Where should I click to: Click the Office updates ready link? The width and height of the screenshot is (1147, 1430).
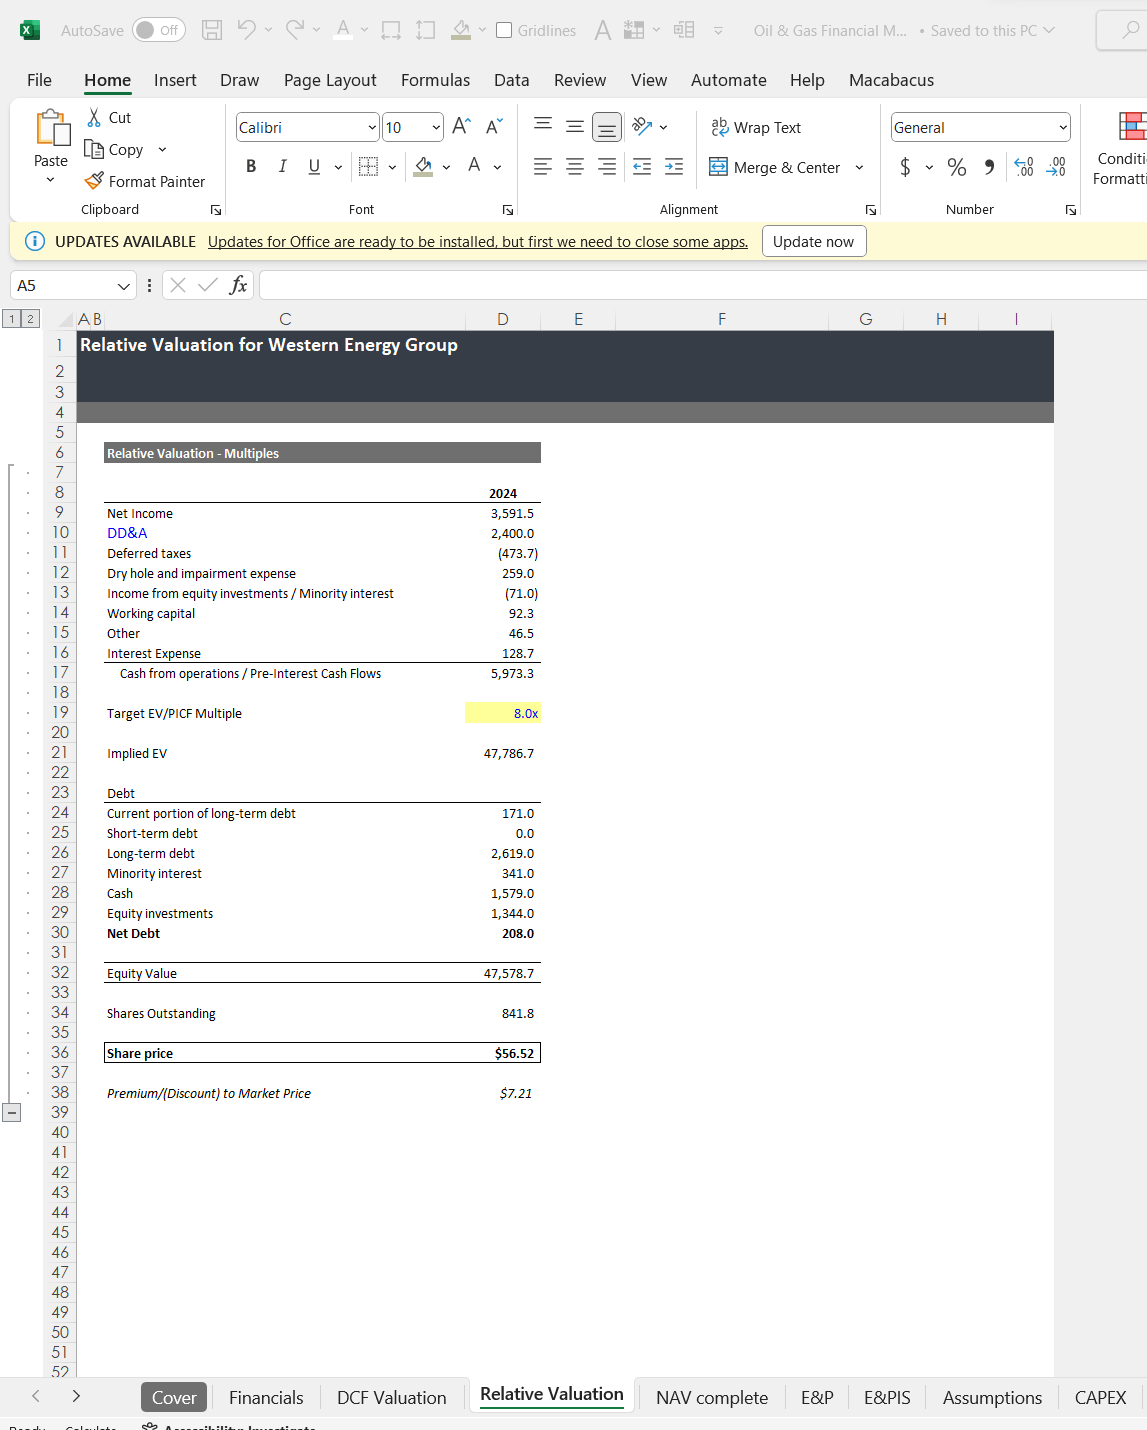pyautogui.click(x=477, y=242)
